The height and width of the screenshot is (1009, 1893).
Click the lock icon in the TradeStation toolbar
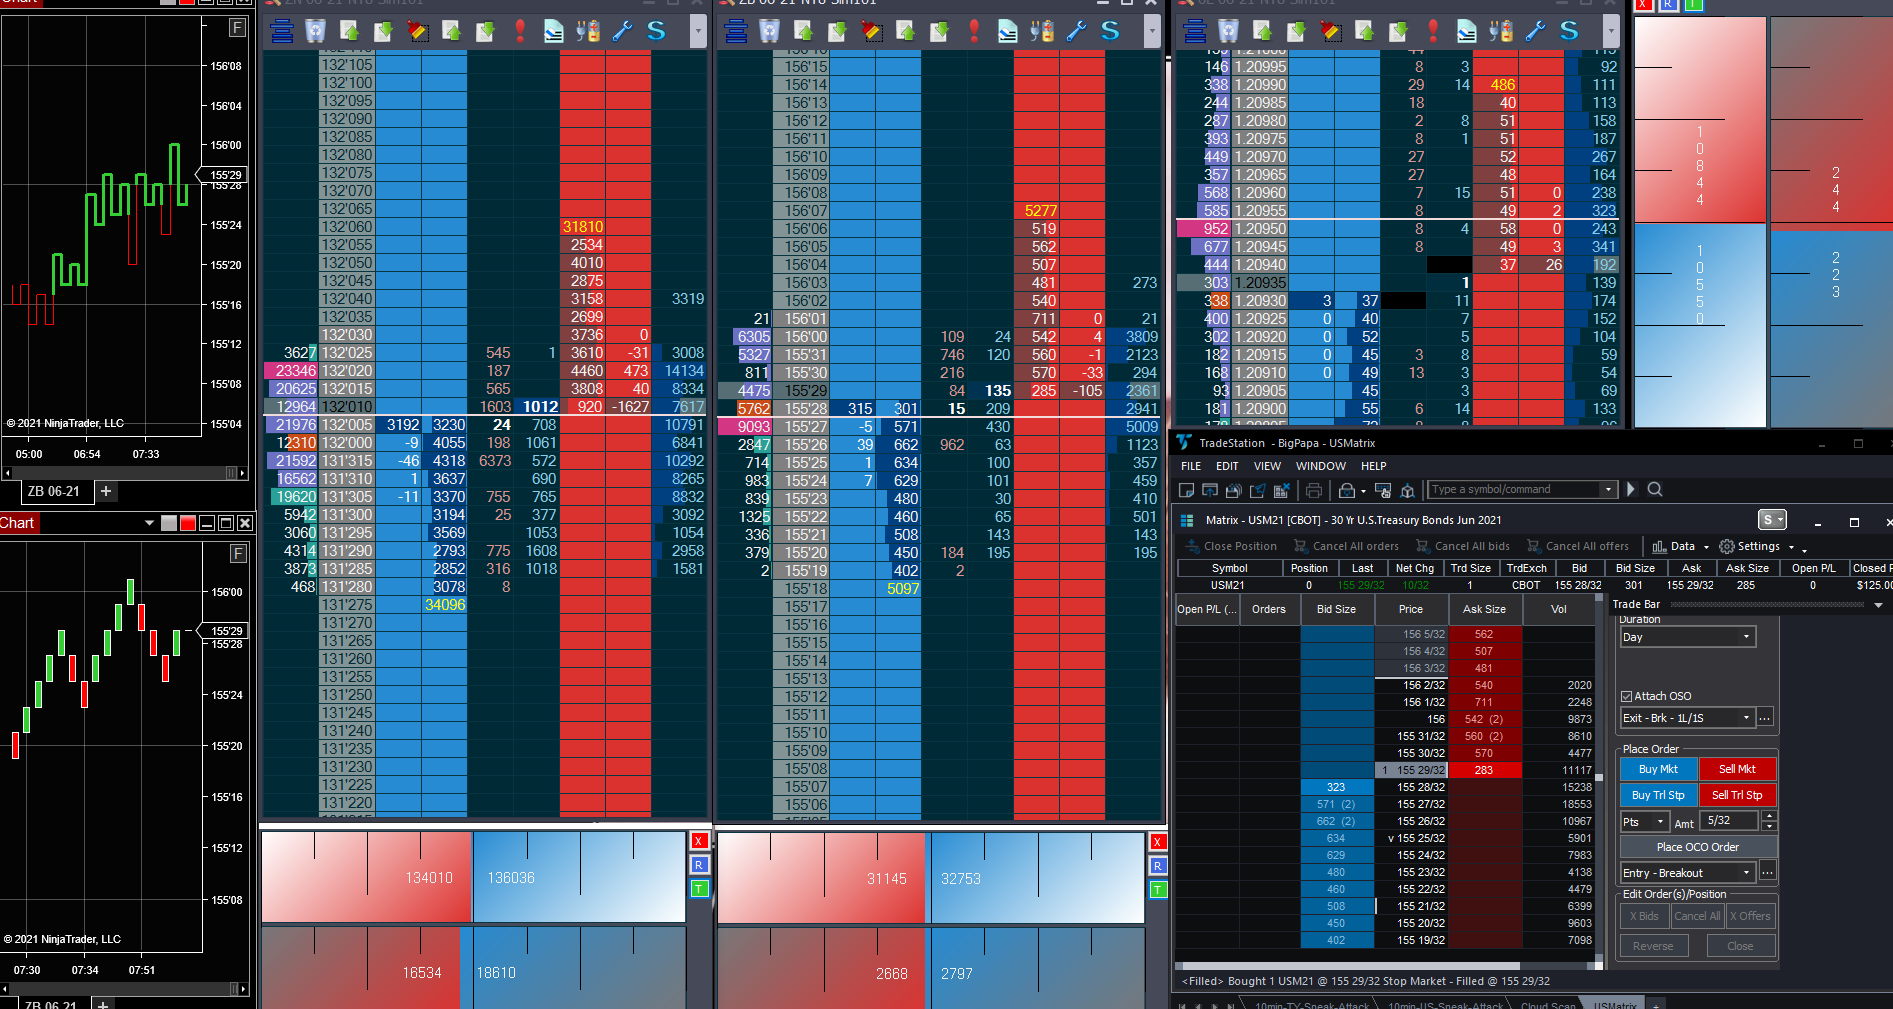tap(1347, 490)
